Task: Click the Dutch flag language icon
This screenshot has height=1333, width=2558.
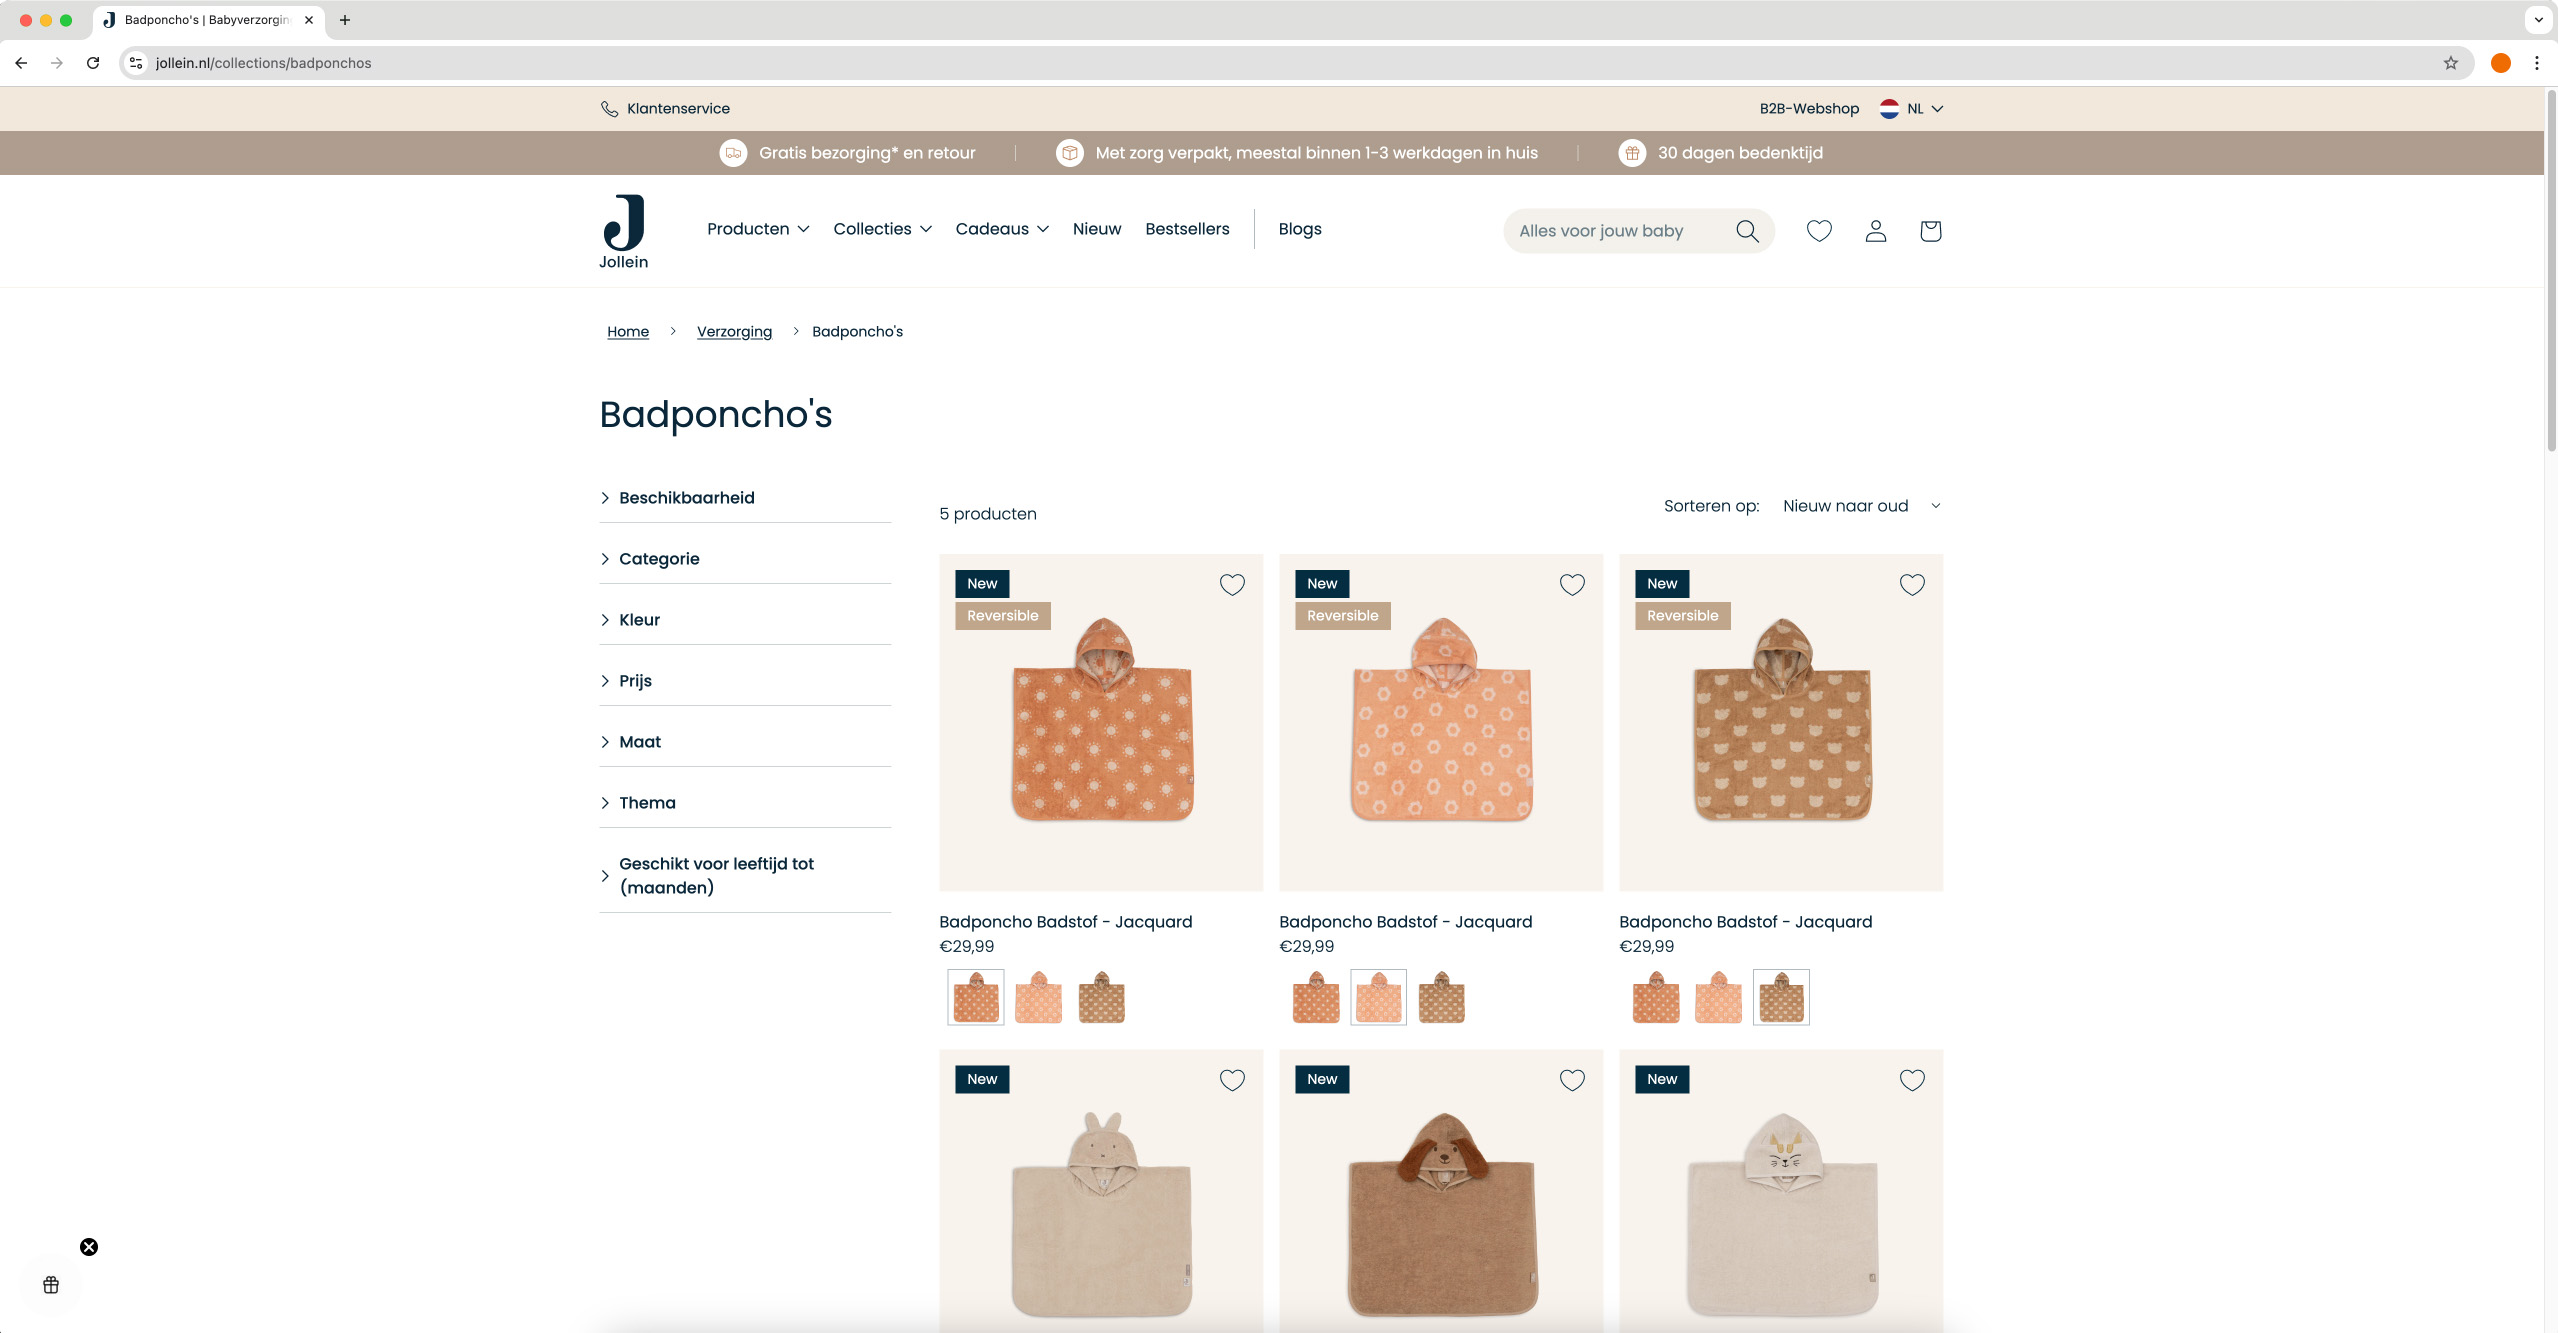Action: 1889,109
